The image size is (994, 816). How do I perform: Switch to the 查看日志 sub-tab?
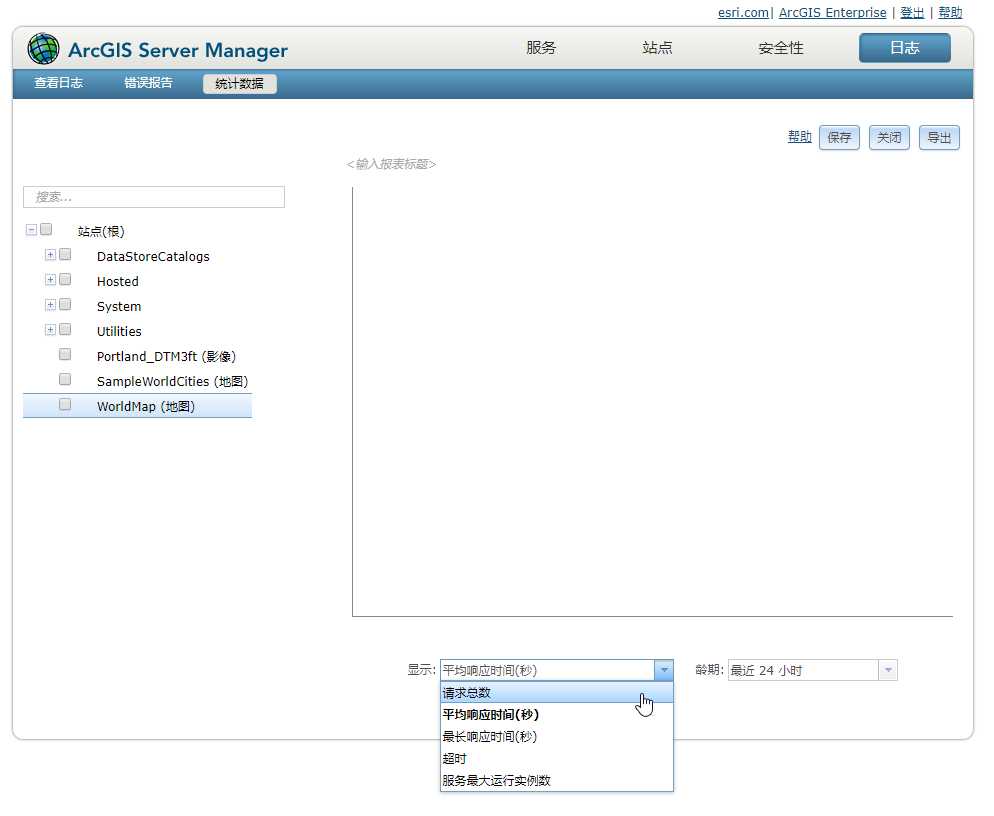pos(58,83)
